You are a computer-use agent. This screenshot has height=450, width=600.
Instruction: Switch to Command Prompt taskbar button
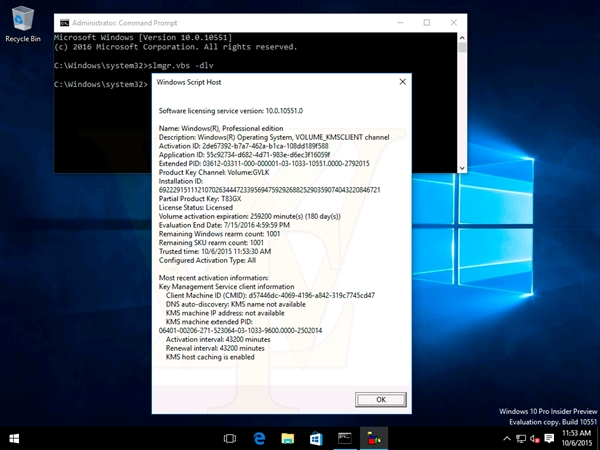tap(344, 438)
